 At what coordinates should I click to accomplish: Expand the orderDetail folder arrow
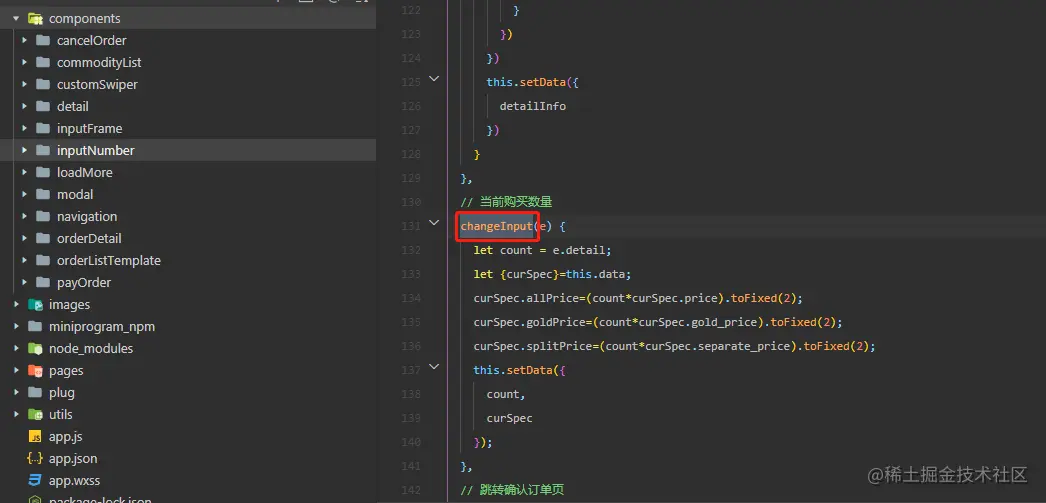pyautogui.click(x=24, y=239)
